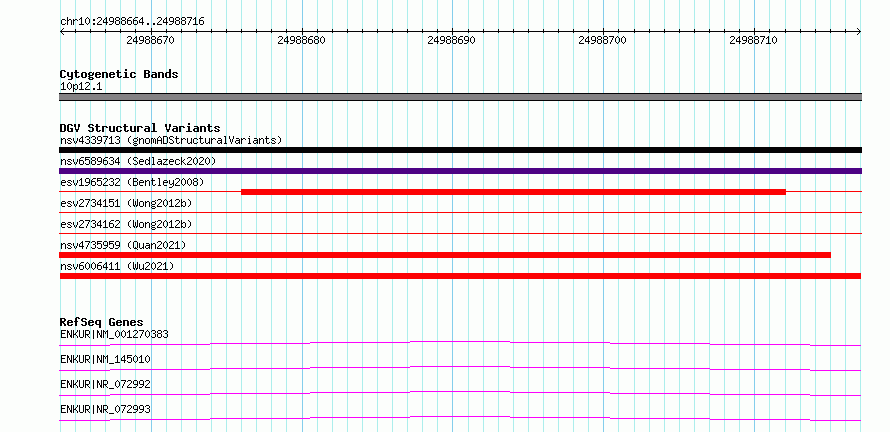The height and width of the screenshot is (432, 890).
Task: Click the red nsv6006411 variant bar
Action: click(x=460, y=276)
